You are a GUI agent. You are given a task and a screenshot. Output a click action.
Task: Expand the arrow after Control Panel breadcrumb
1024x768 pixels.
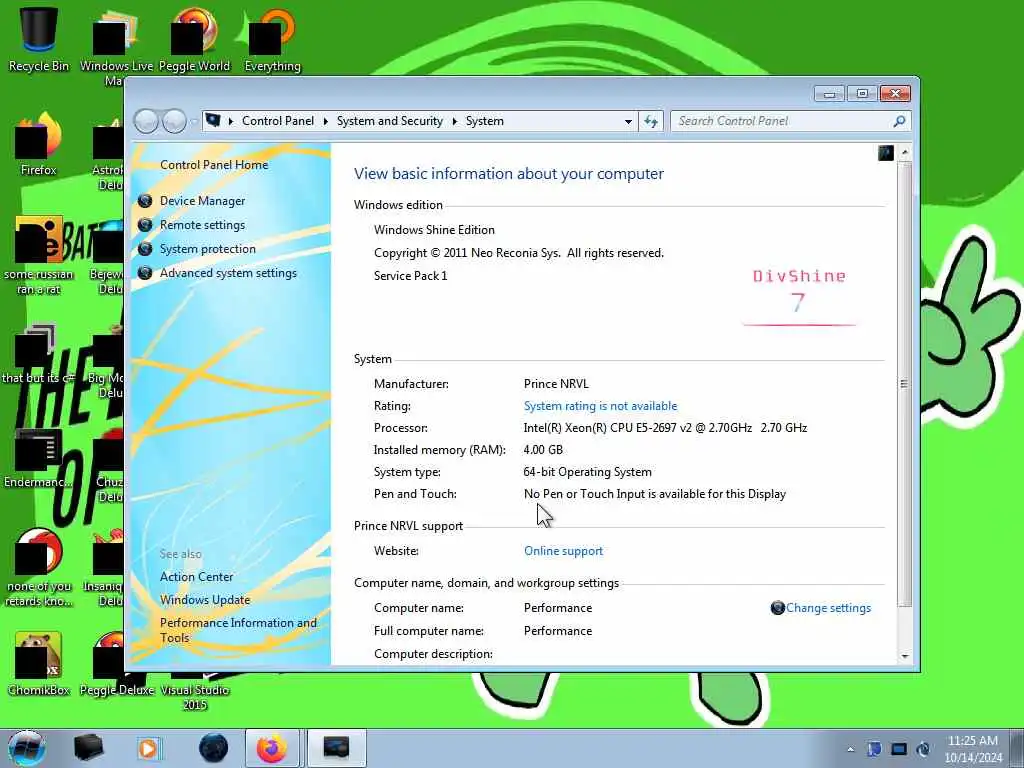(325, 121)
